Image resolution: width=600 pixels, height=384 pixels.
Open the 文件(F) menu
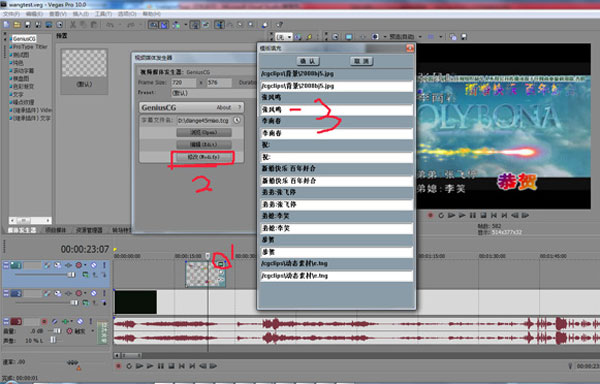point(11,14)
